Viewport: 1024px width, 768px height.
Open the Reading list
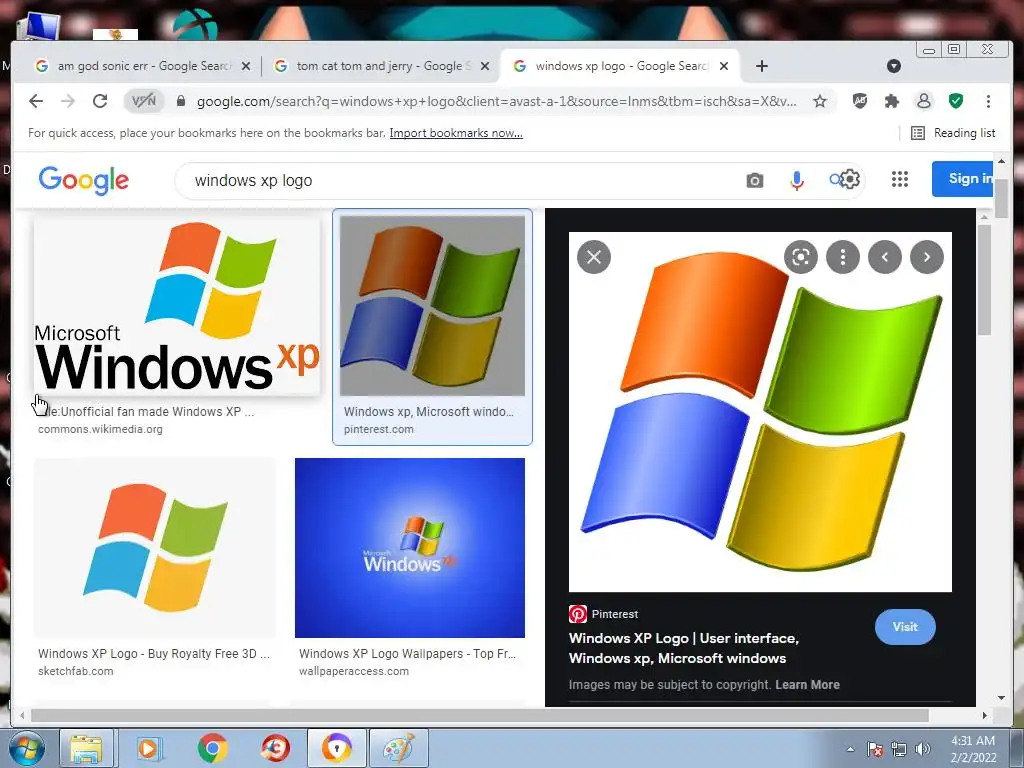953,133
